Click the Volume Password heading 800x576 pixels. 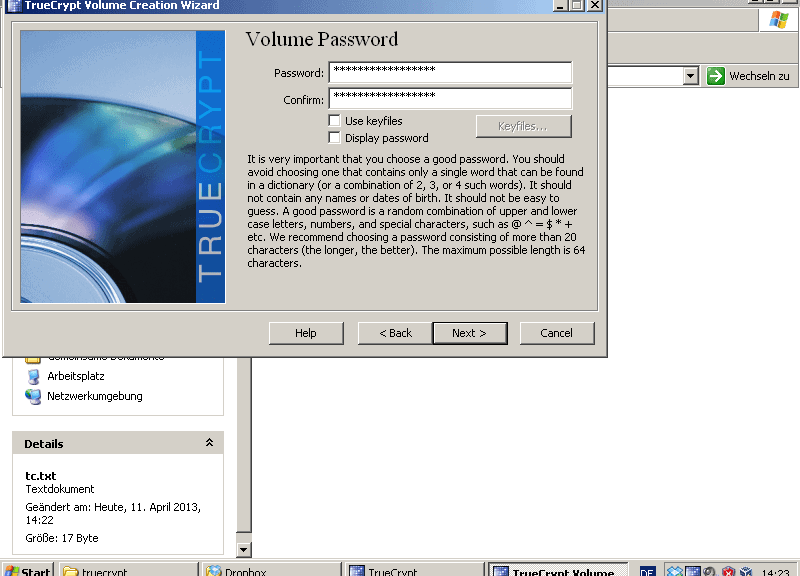321,39
